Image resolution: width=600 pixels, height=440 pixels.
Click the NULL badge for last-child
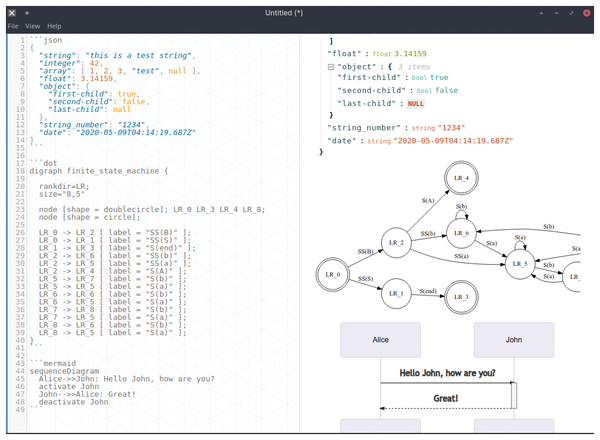[416, 104]
